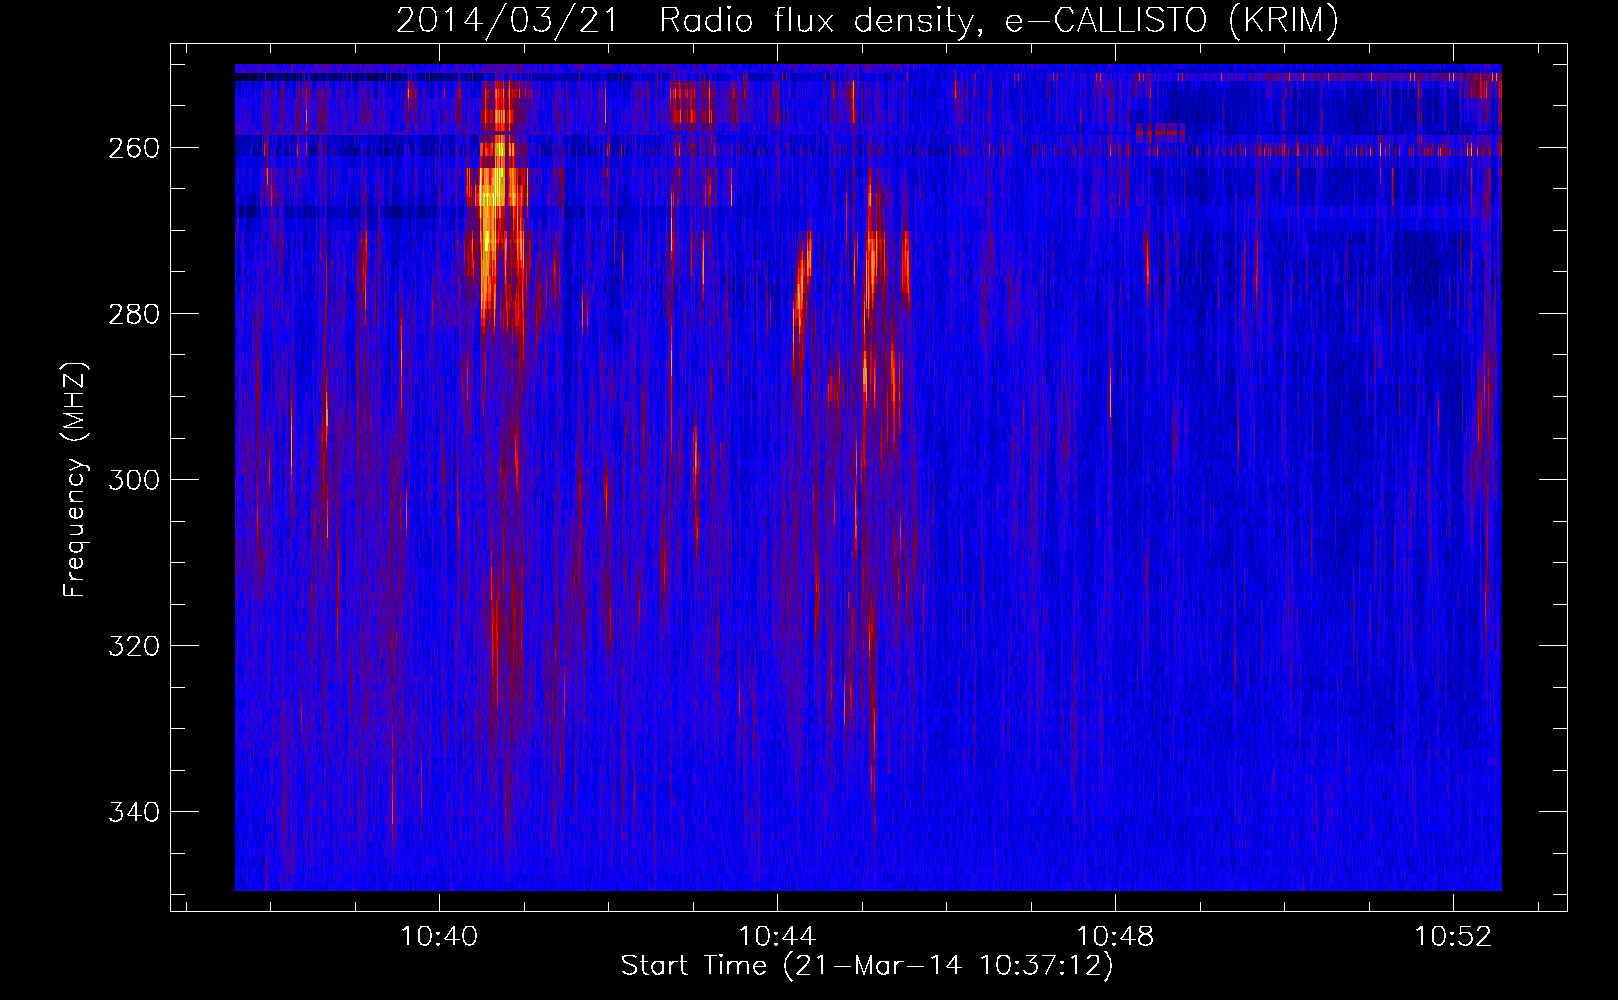Image resolution: width=1618 pixels, height=1000 pixels.
Task: Click the 300 frequency tick label
Action: (x=134, y=480)
